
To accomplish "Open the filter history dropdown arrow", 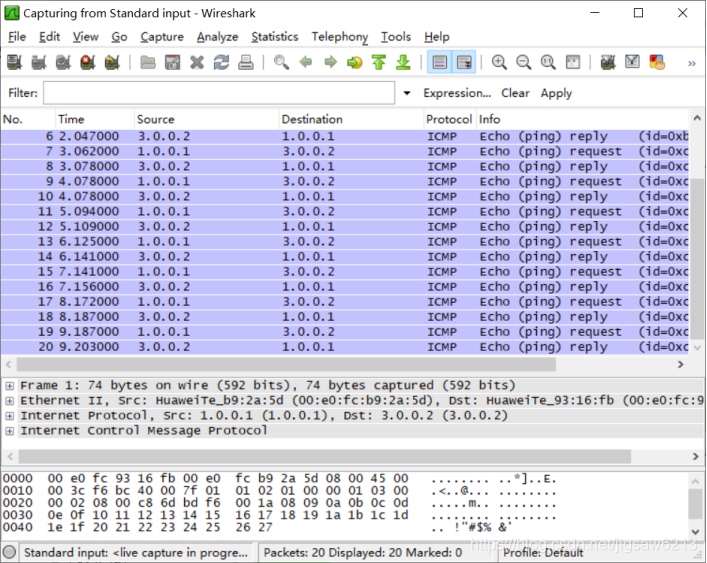I will (x=407, y=93).
